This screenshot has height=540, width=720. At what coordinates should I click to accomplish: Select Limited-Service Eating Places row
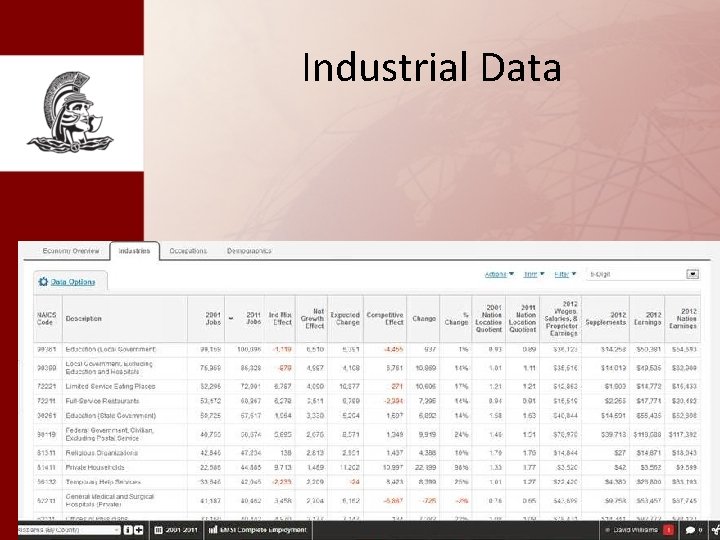[x=367, y=387]
